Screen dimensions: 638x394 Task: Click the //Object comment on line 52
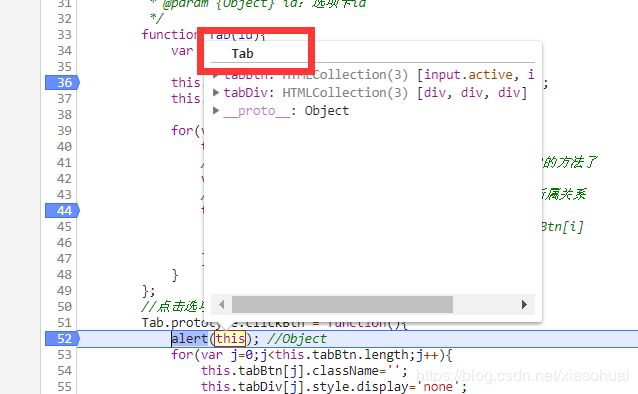coord(297,339)
